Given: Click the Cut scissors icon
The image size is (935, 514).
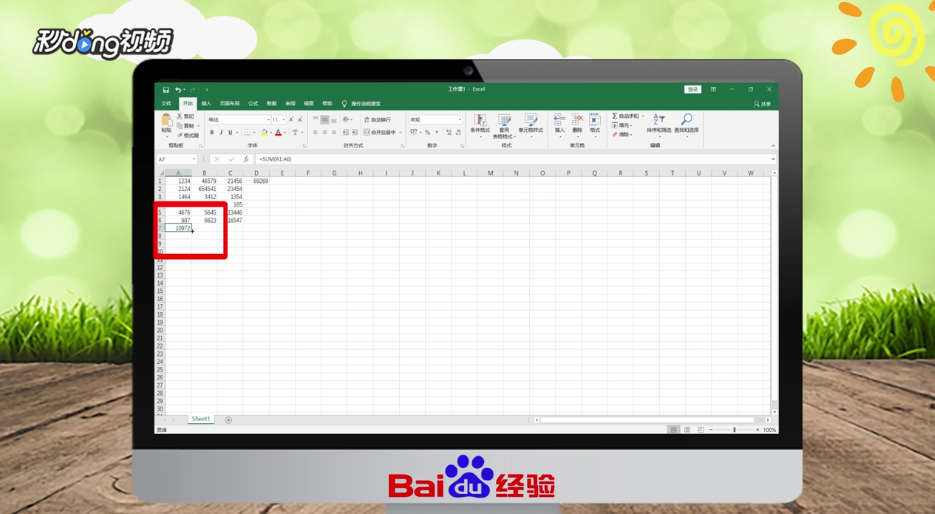Looking at the screenshot, I should [x=179, y=116].
